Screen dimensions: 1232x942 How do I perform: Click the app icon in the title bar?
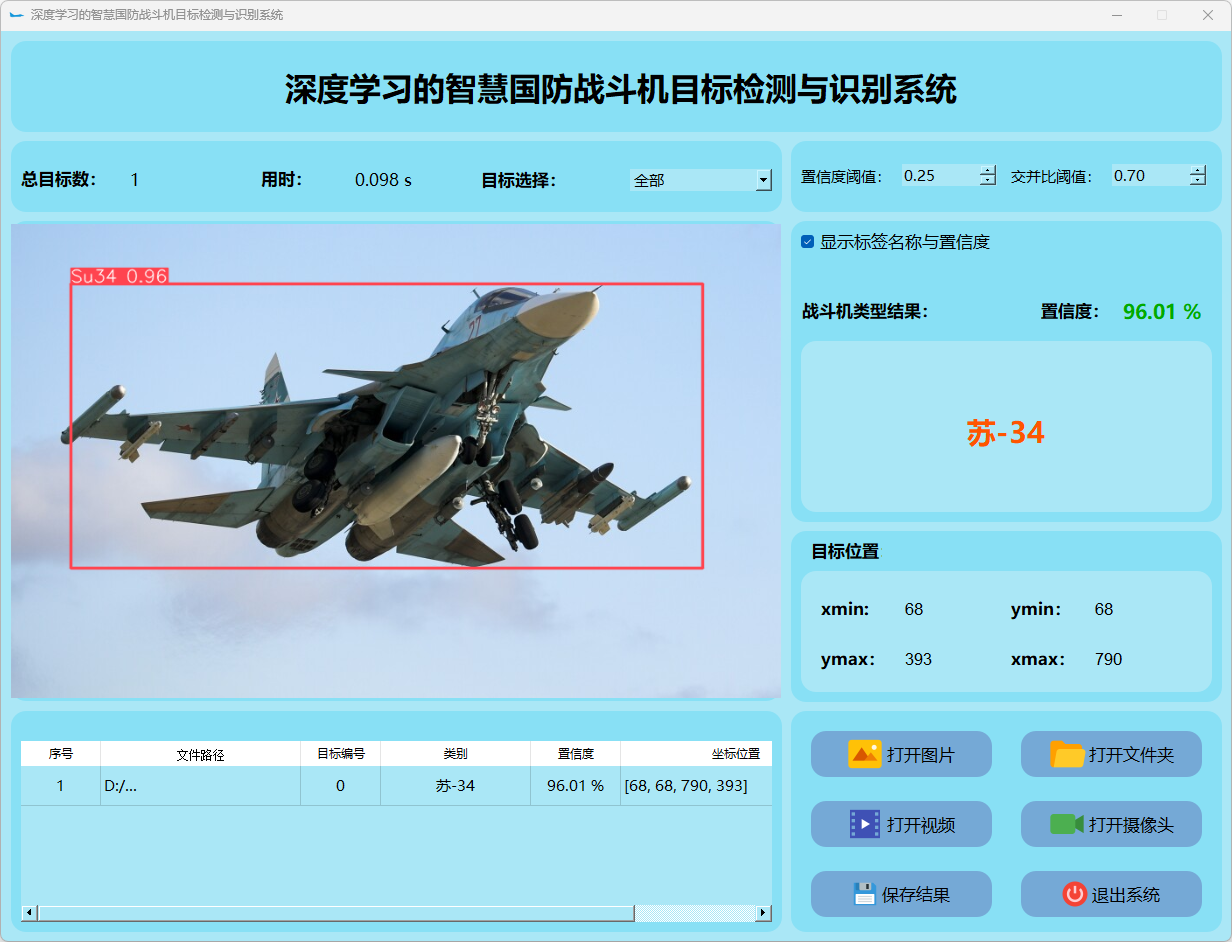(x=16, y=15)
